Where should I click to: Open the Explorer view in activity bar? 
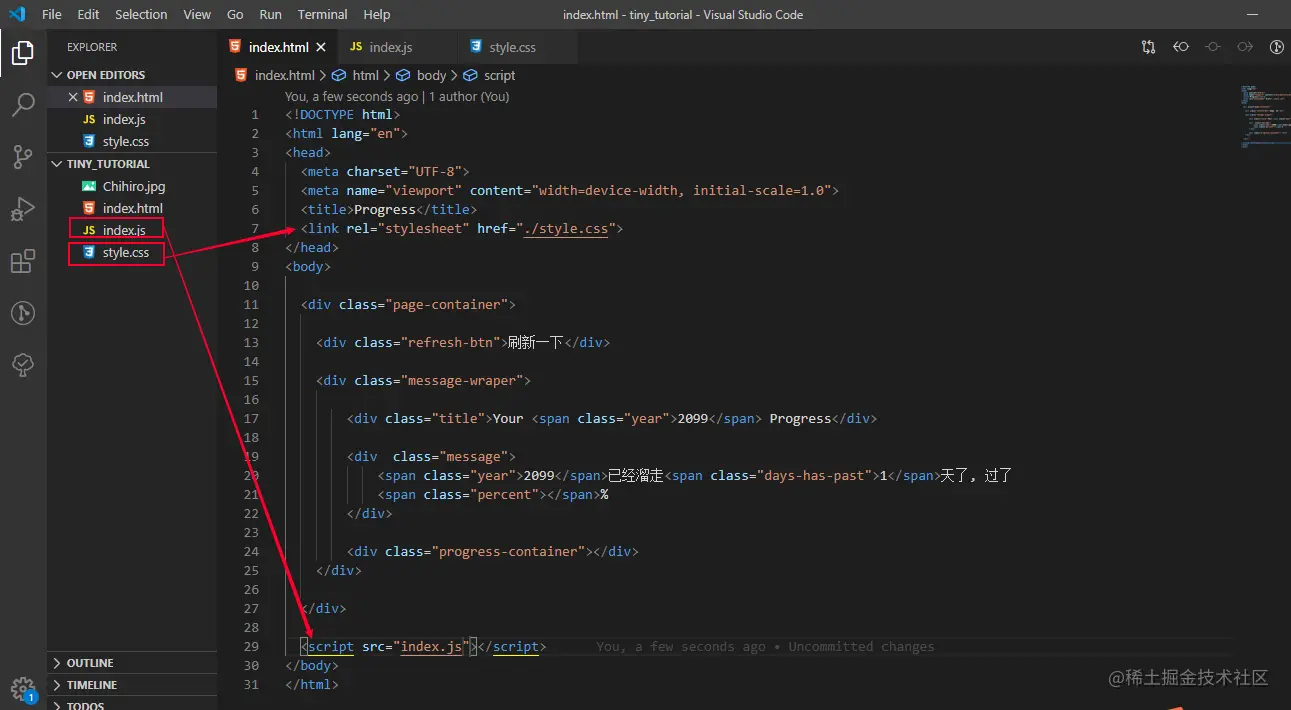coord(22,53)
